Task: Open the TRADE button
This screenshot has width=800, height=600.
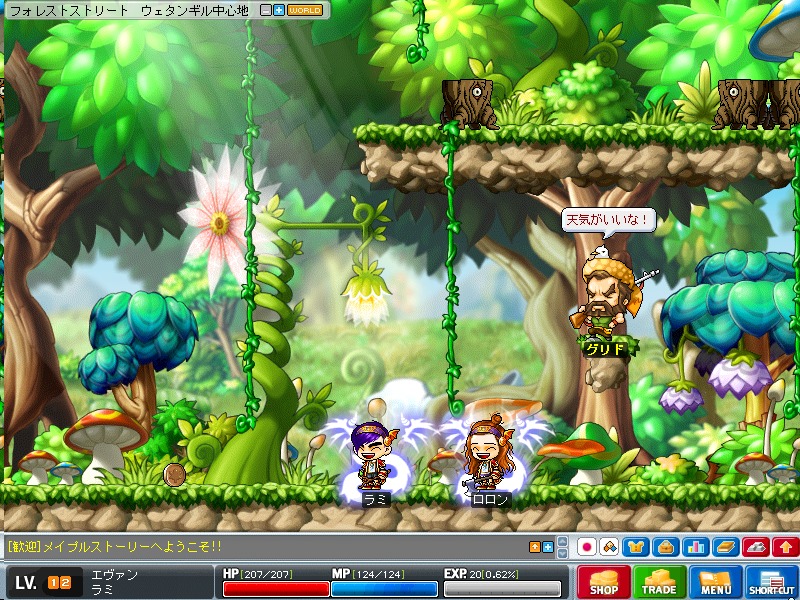Action: click(659, 582)
